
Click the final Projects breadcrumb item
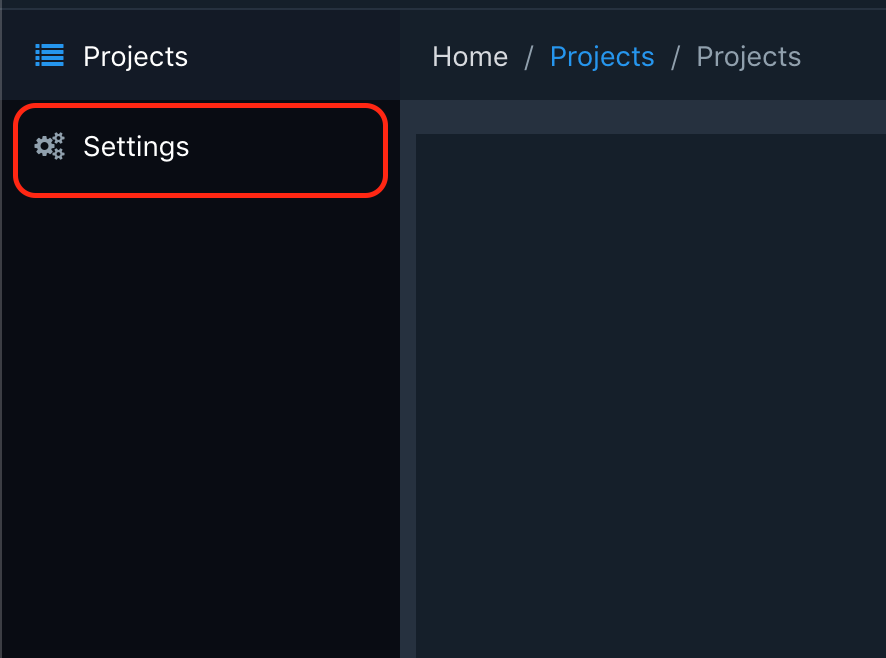click(748, 56)
